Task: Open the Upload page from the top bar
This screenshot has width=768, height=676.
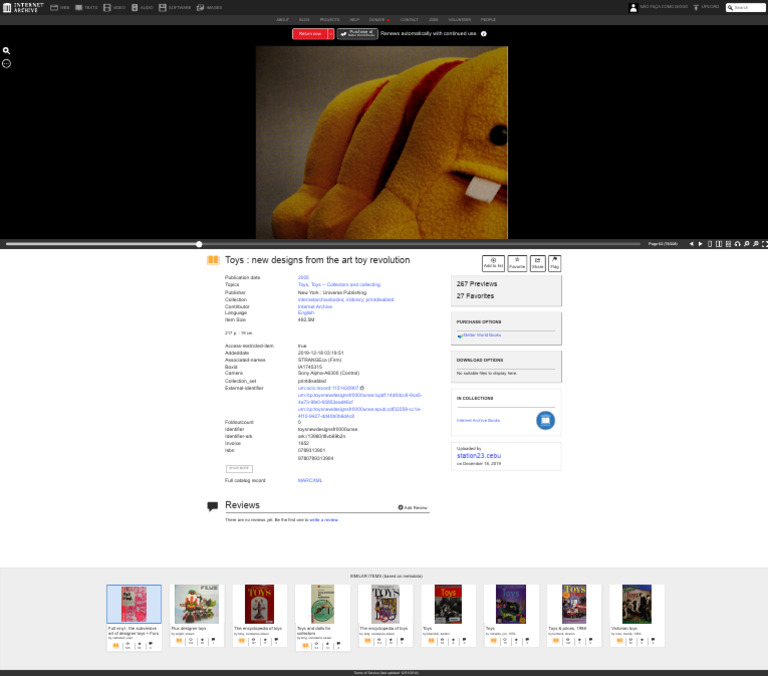Action: click(x=706, y=7)
